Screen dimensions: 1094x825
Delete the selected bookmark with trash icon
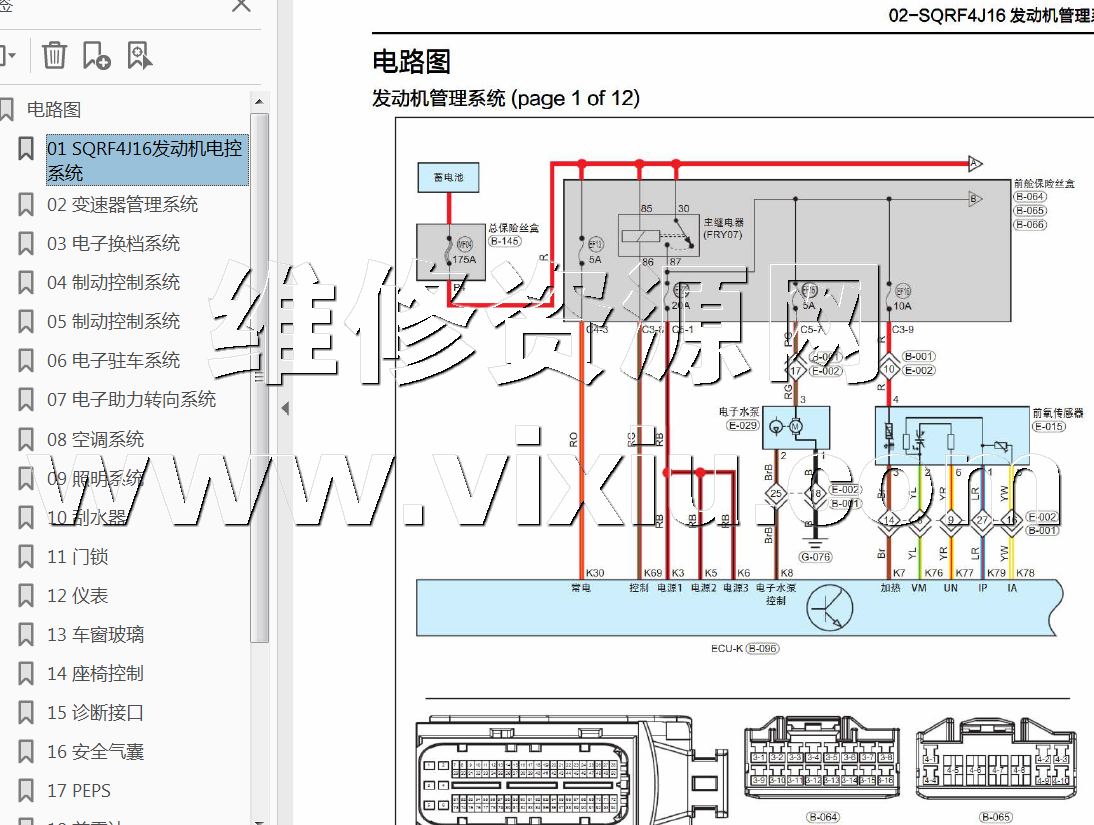pos(54,55)
